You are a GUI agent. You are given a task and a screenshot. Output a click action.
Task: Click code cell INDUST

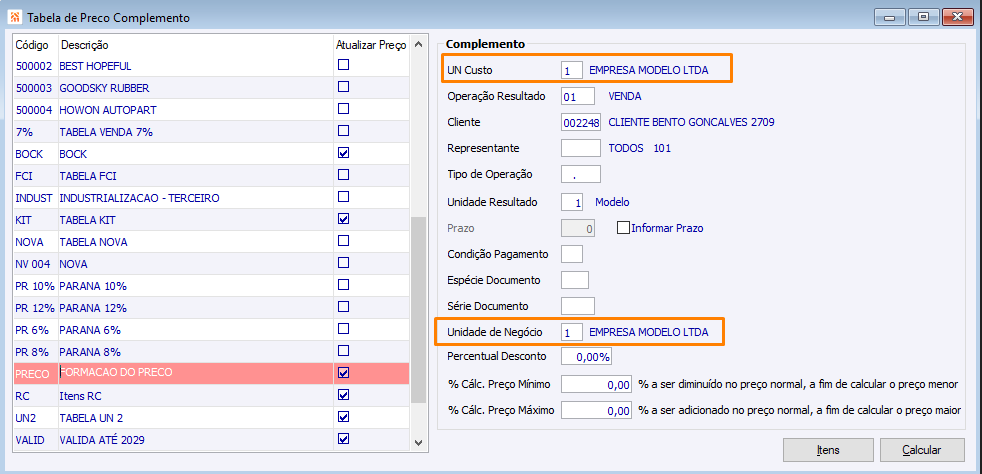(36, 198)
